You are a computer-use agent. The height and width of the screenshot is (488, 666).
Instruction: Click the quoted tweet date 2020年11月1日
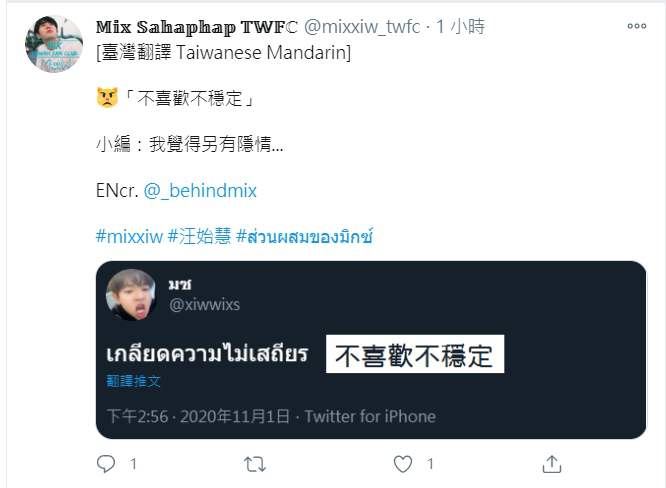point(235,416)
